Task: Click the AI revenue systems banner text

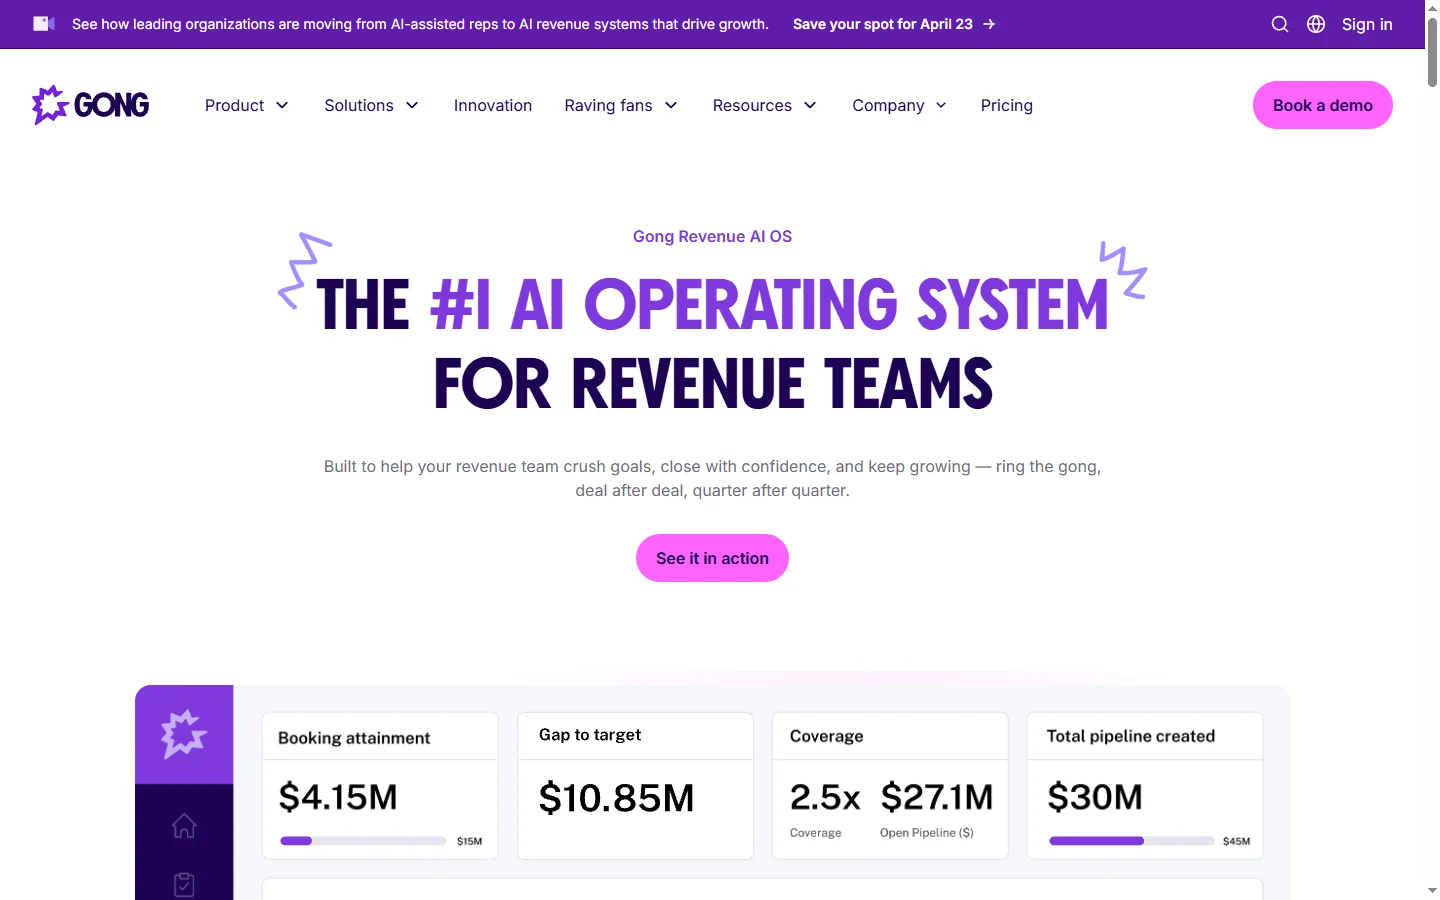Action: (420, 24)
